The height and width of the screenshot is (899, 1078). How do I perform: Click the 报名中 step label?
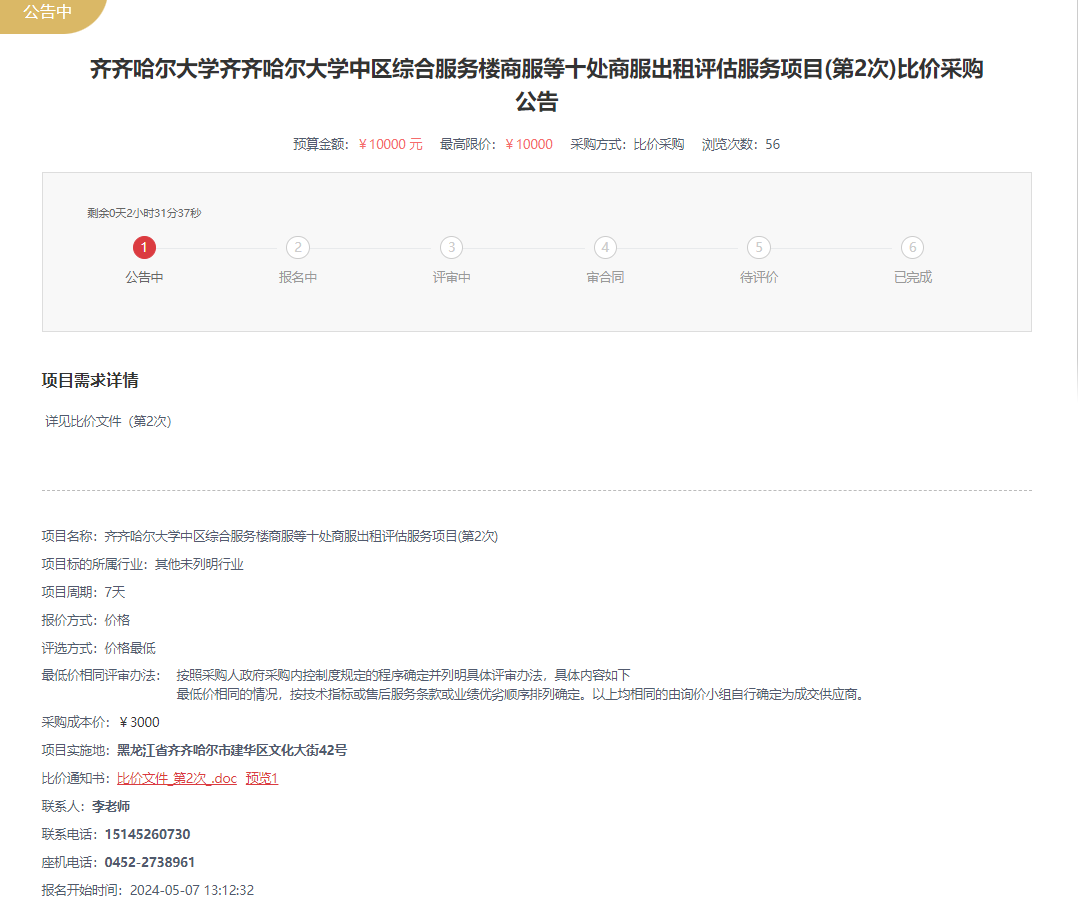[x=298, y=277]
